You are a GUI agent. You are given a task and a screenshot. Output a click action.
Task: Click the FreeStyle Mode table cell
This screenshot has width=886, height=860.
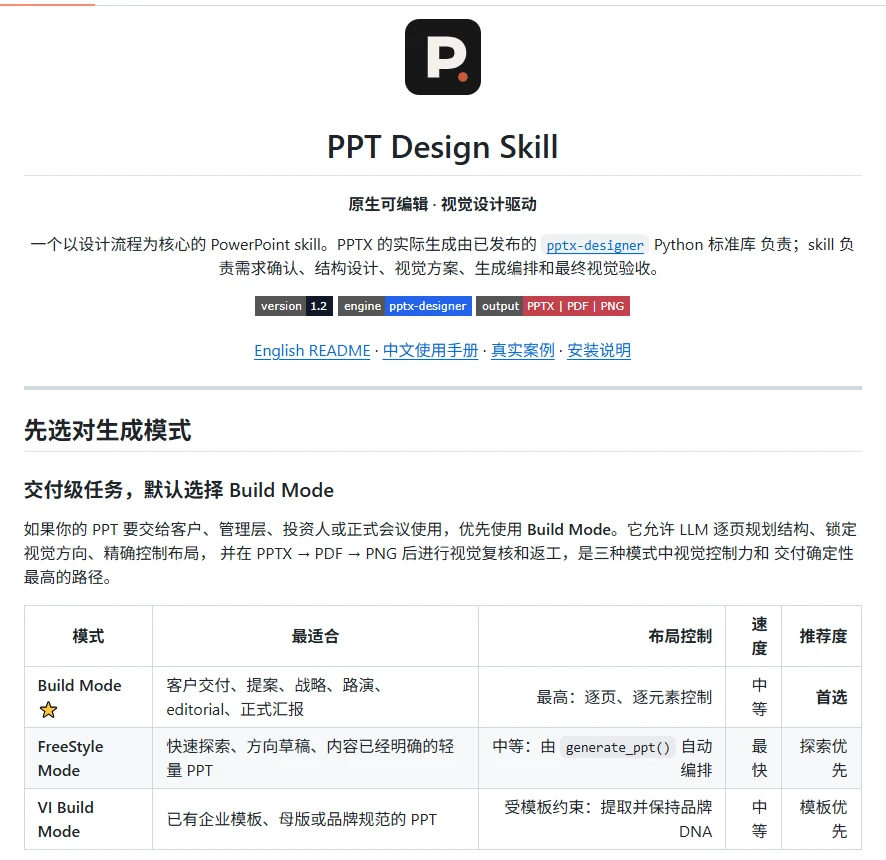coord(88,758)
